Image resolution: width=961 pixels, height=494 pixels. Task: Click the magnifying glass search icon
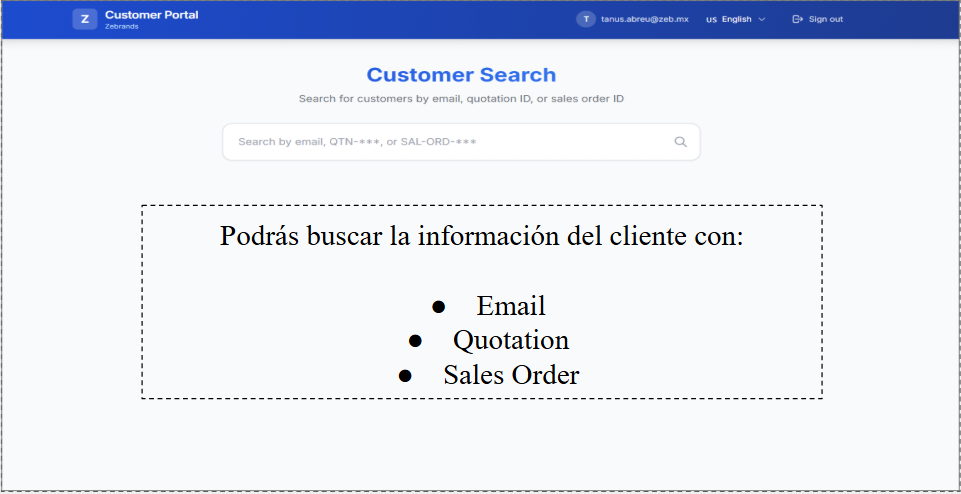[x=681, y=142]
